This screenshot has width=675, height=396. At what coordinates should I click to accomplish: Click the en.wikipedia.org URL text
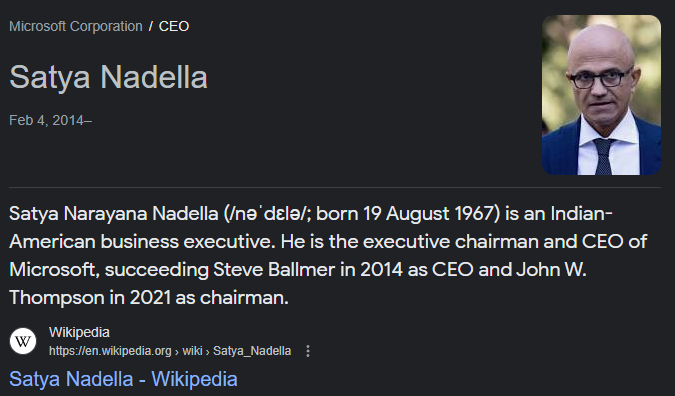(x=110, y=351)
